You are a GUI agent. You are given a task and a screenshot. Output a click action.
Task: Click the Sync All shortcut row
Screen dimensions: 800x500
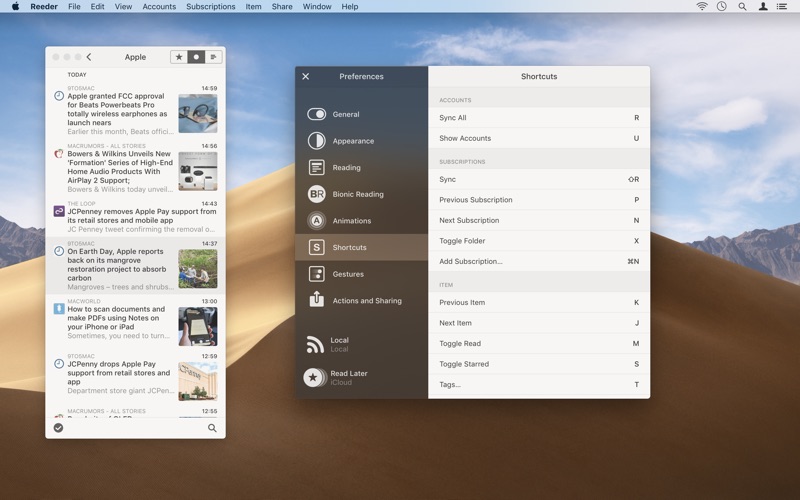(x=538, y=118)
